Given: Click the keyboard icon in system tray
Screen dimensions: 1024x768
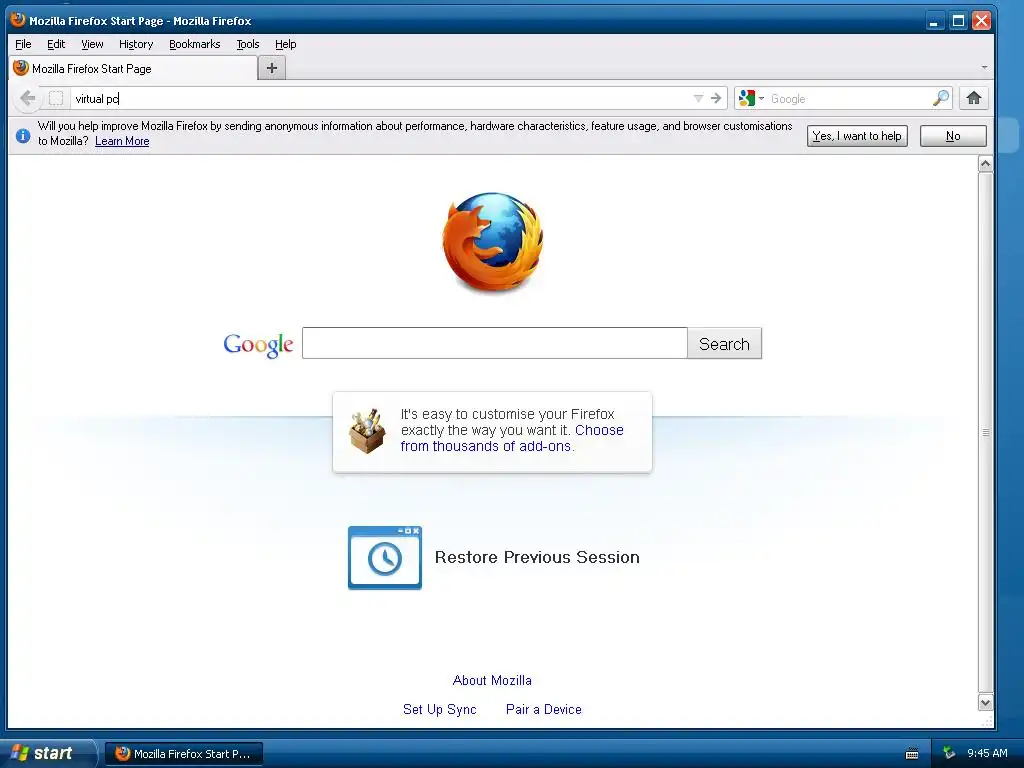Looking at the screenshot, I should point(912,754).
